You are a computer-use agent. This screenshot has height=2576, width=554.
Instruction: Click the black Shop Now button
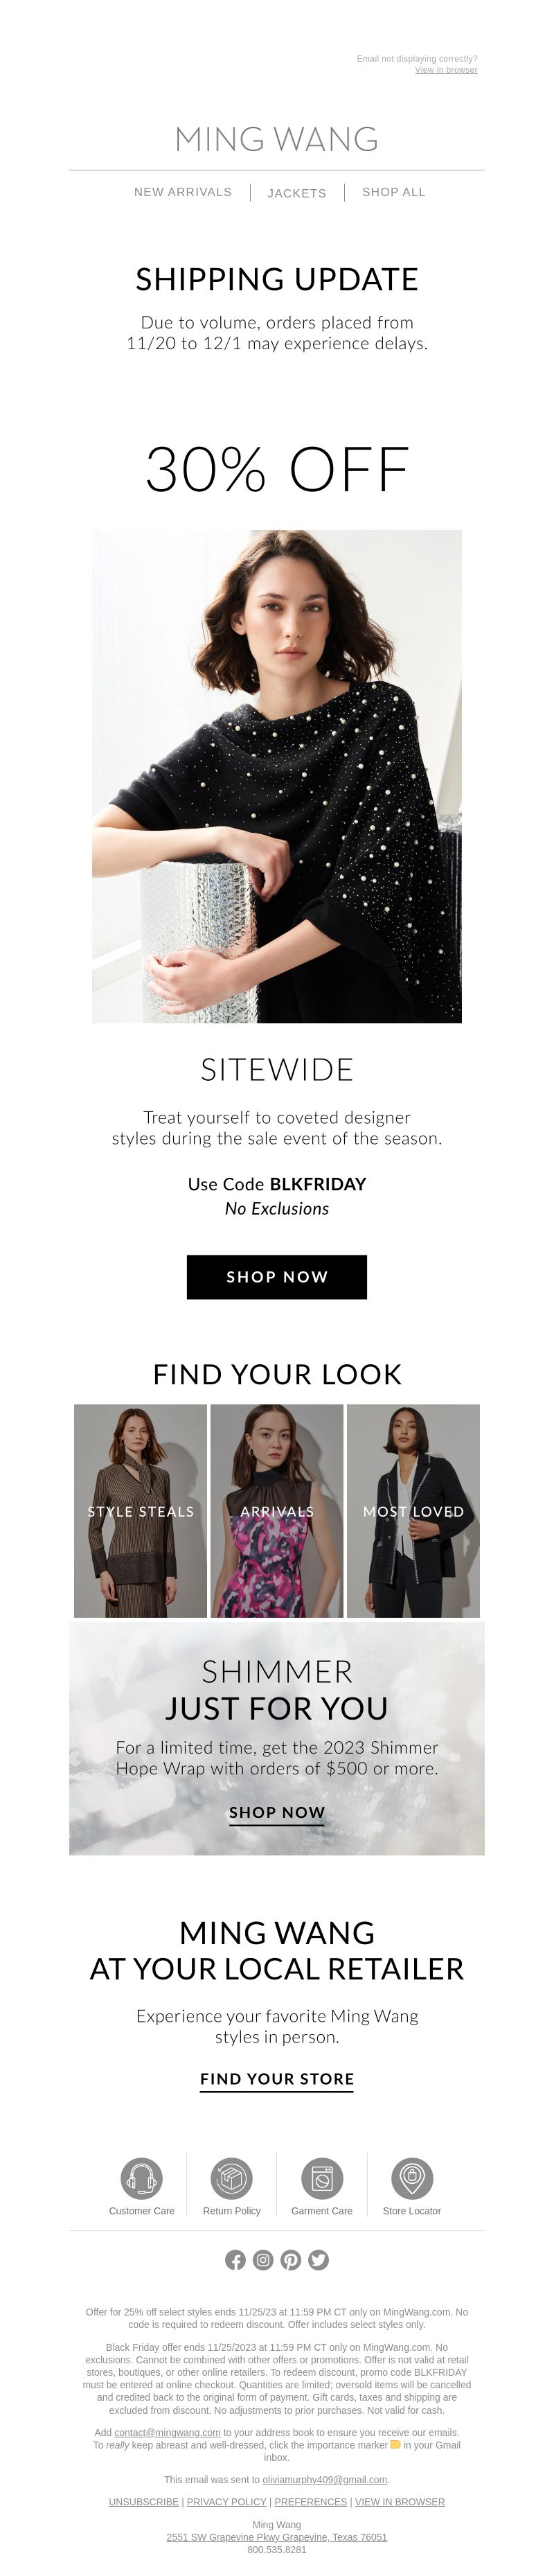tap(277, 1277)
